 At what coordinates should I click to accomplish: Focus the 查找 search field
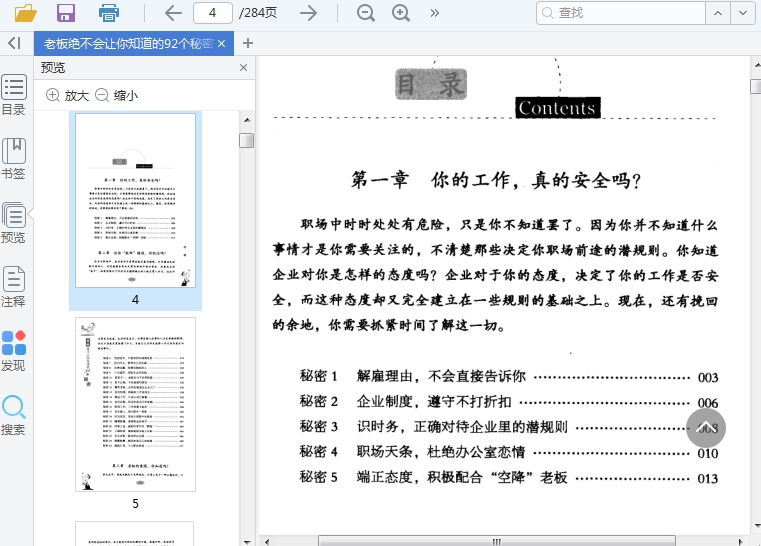point(621,13)
